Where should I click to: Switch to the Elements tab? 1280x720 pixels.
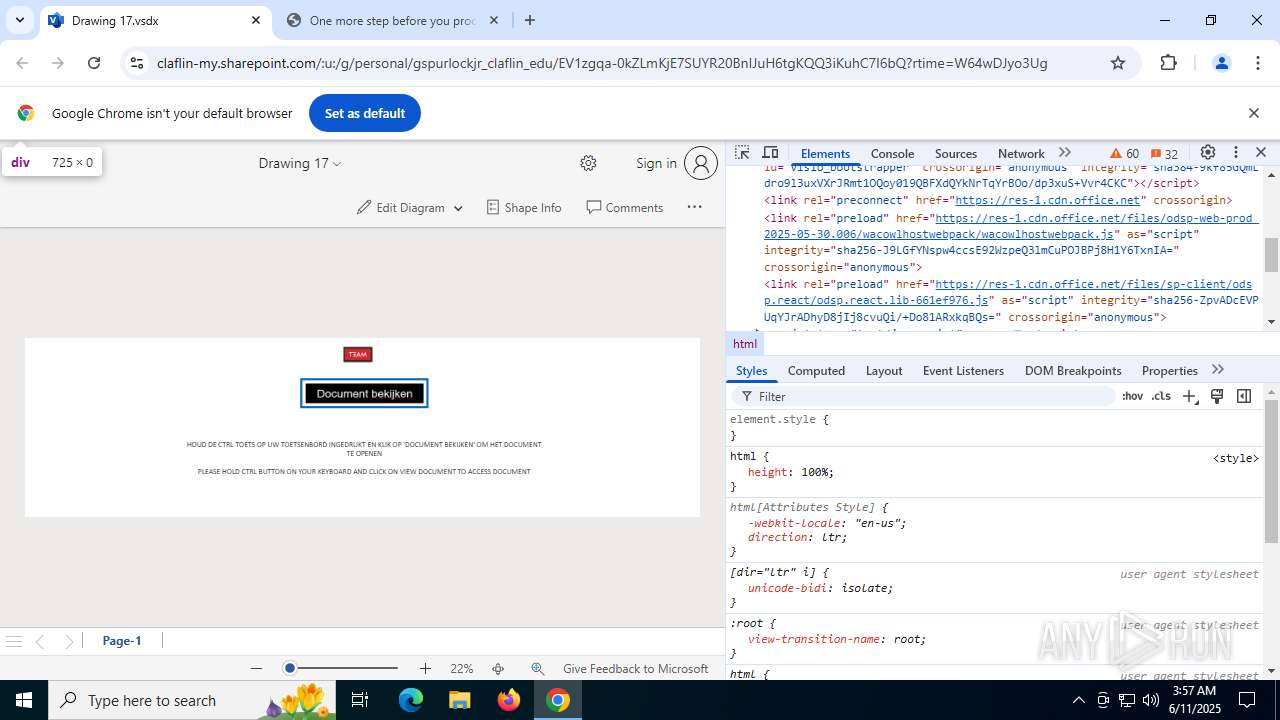pos(825,153)
